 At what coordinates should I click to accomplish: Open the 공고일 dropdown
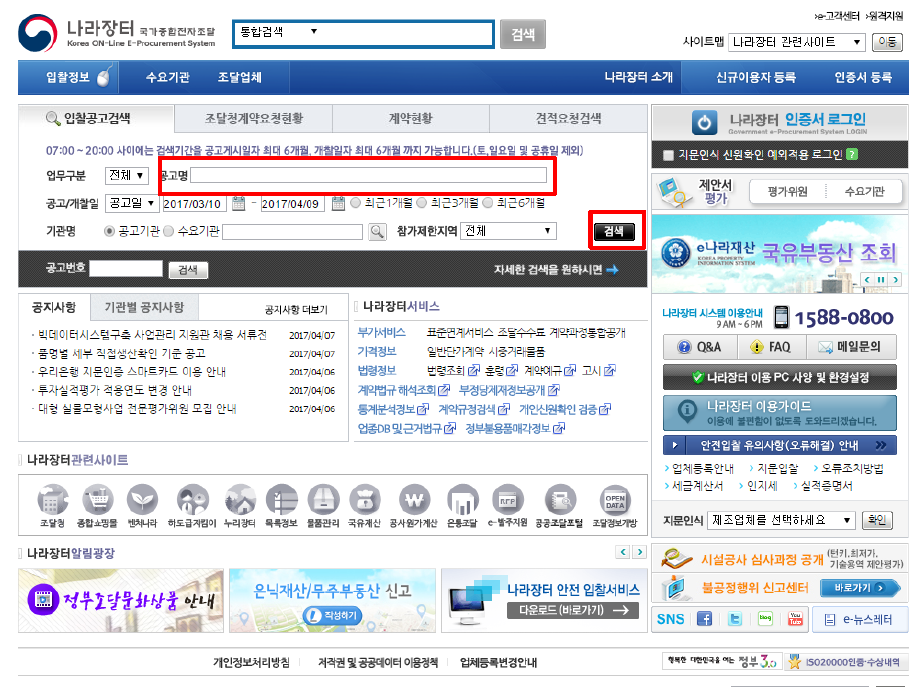tap(132, 203)
